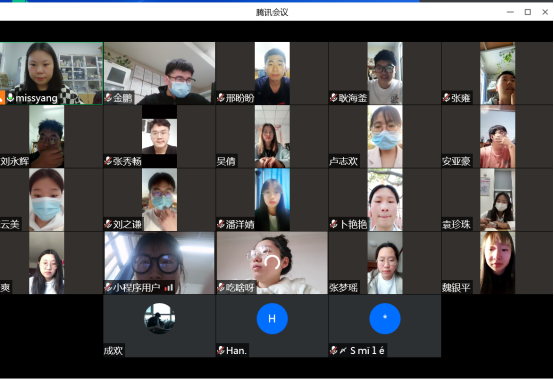The width and height of the screenshot is (554, 380).
Task: Select 吴倩's video thumbnail
Action: (272, 136)
